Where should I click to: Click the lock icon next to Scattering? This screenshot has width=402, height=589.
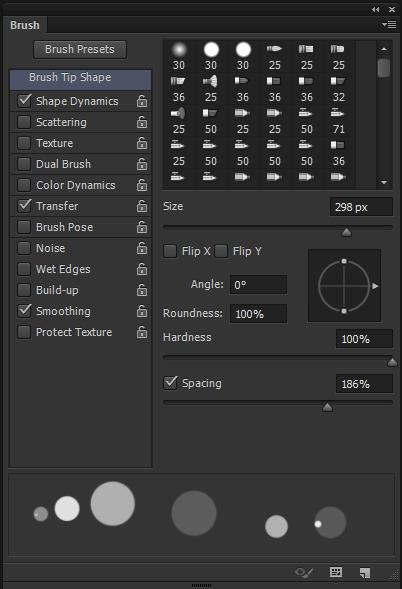pos(142,122)
